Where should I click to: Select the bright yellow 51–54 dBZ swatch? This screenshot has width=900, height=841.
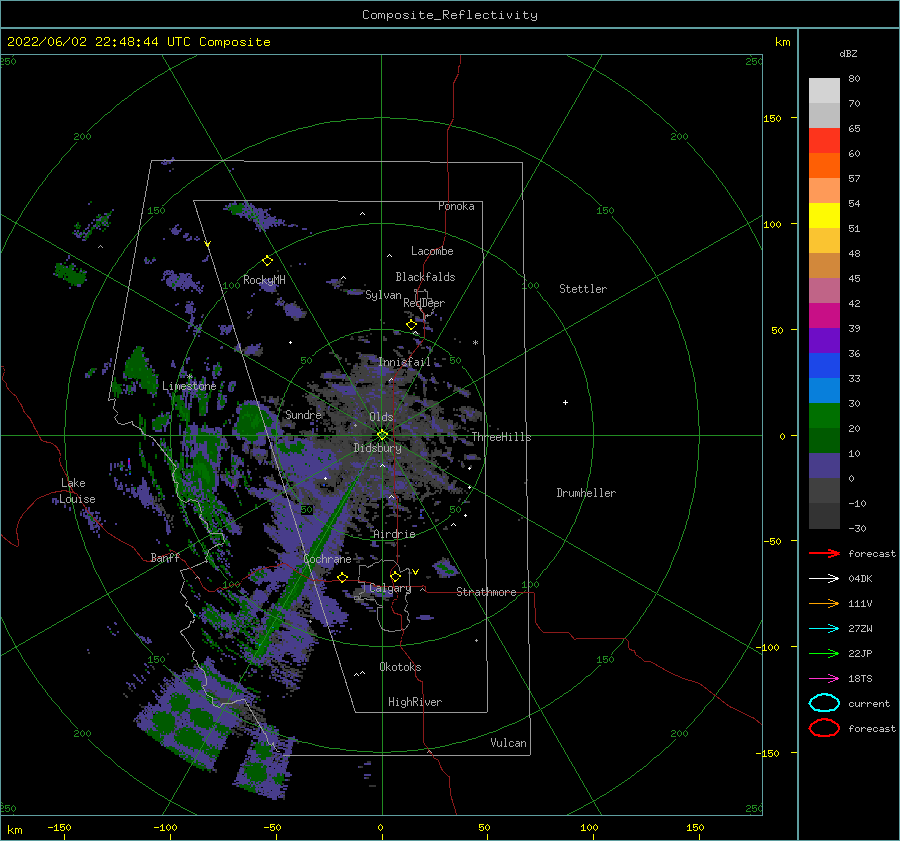pyautogui.click(x=824, y=216)
